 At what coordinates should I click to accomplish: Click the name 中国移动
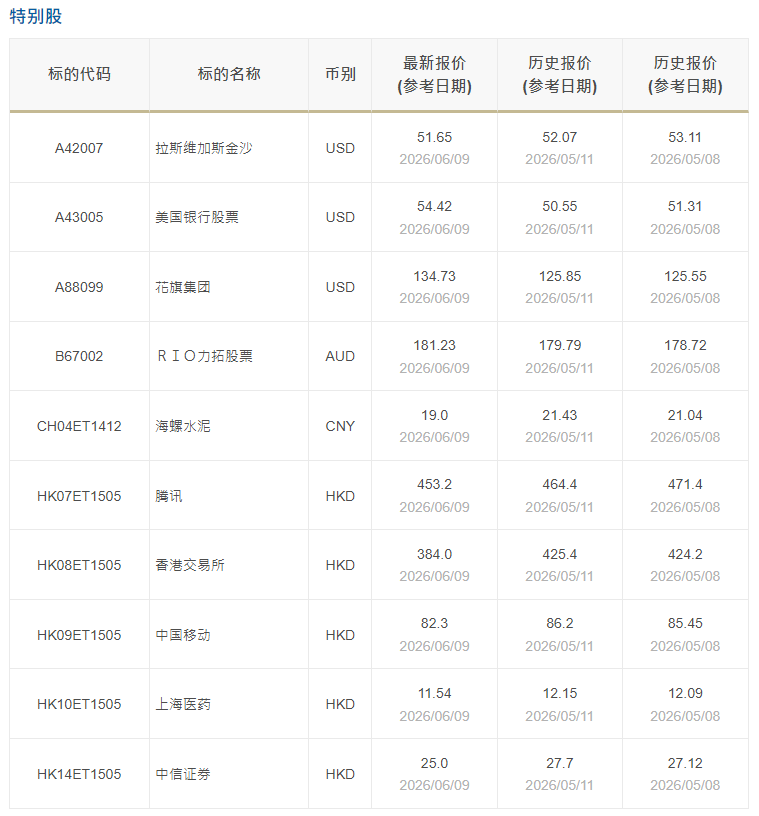183,635
